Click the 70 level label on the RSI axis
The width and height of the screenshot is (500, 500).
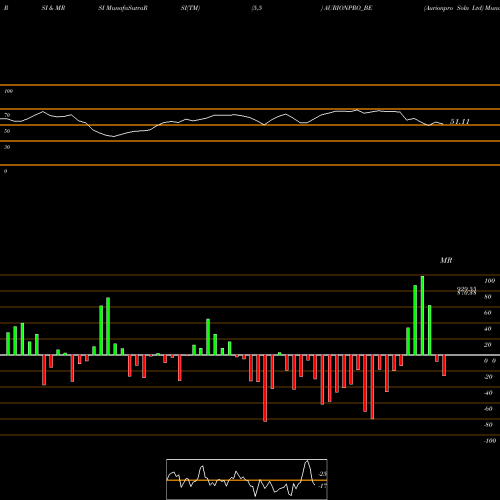pyautogui.click(x=7, y=115)
